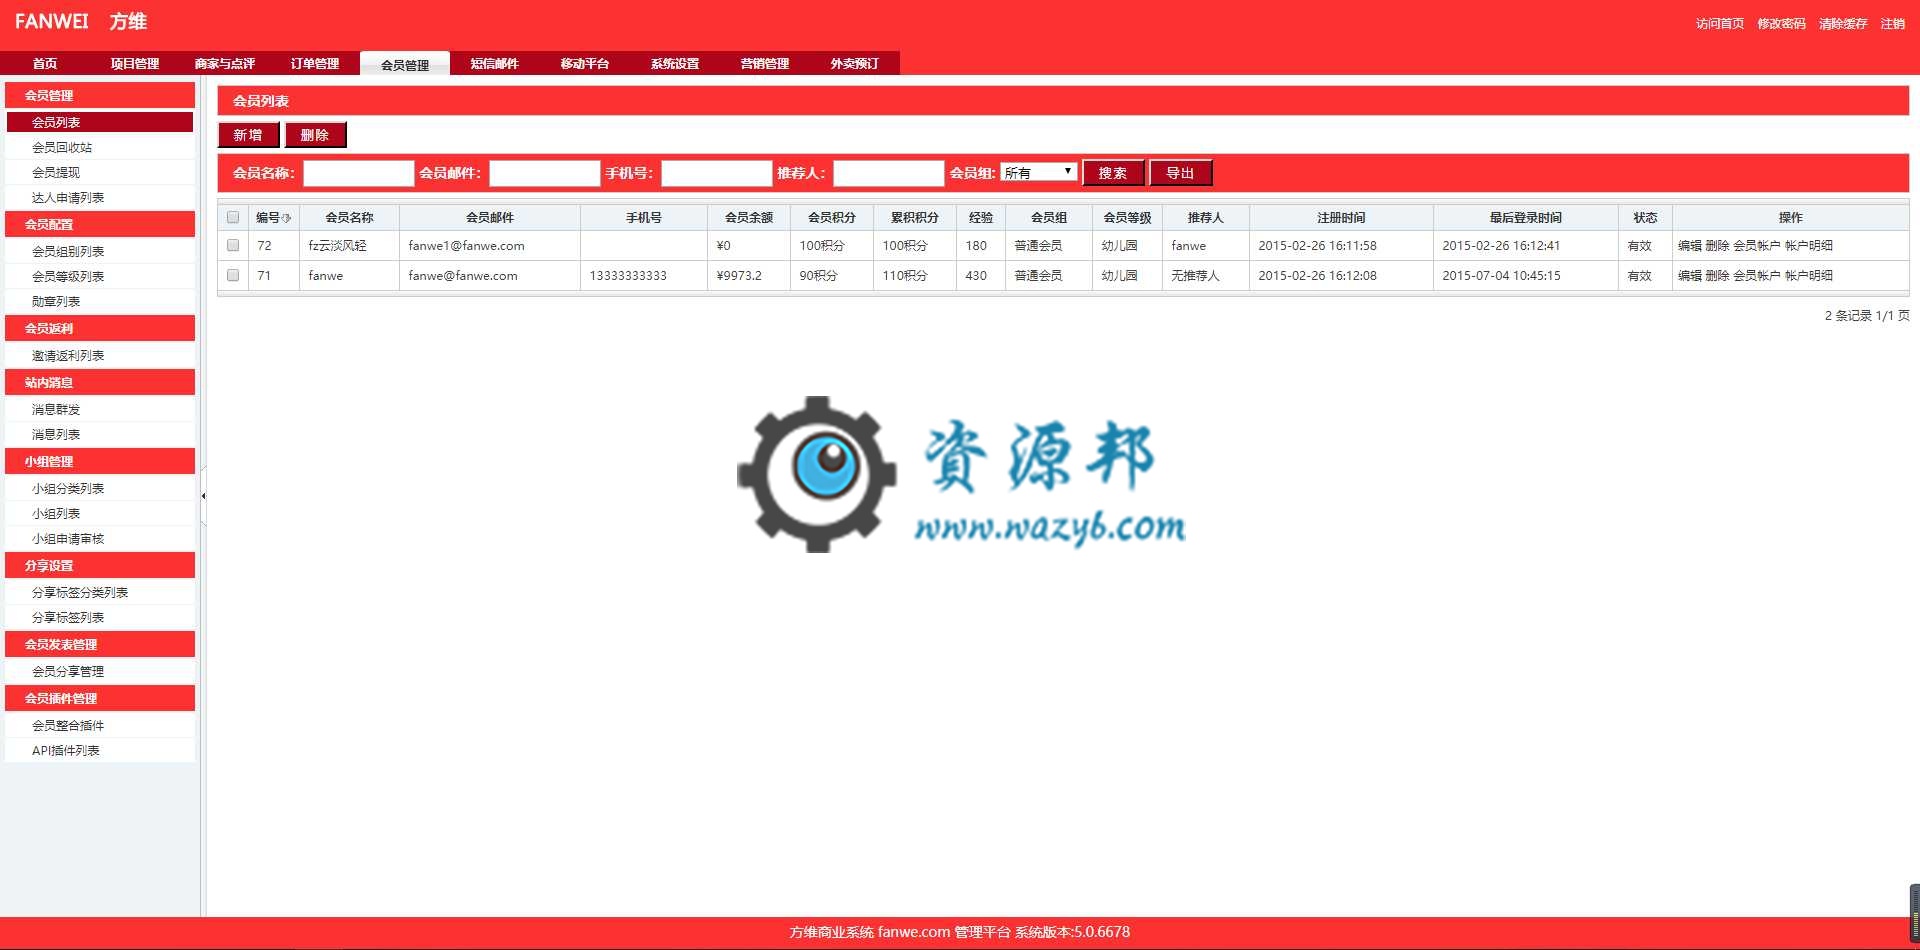This screenshot has height=950, width=1920.
Task: Focus the 会员名称 search input
Action: coord(358,173)
